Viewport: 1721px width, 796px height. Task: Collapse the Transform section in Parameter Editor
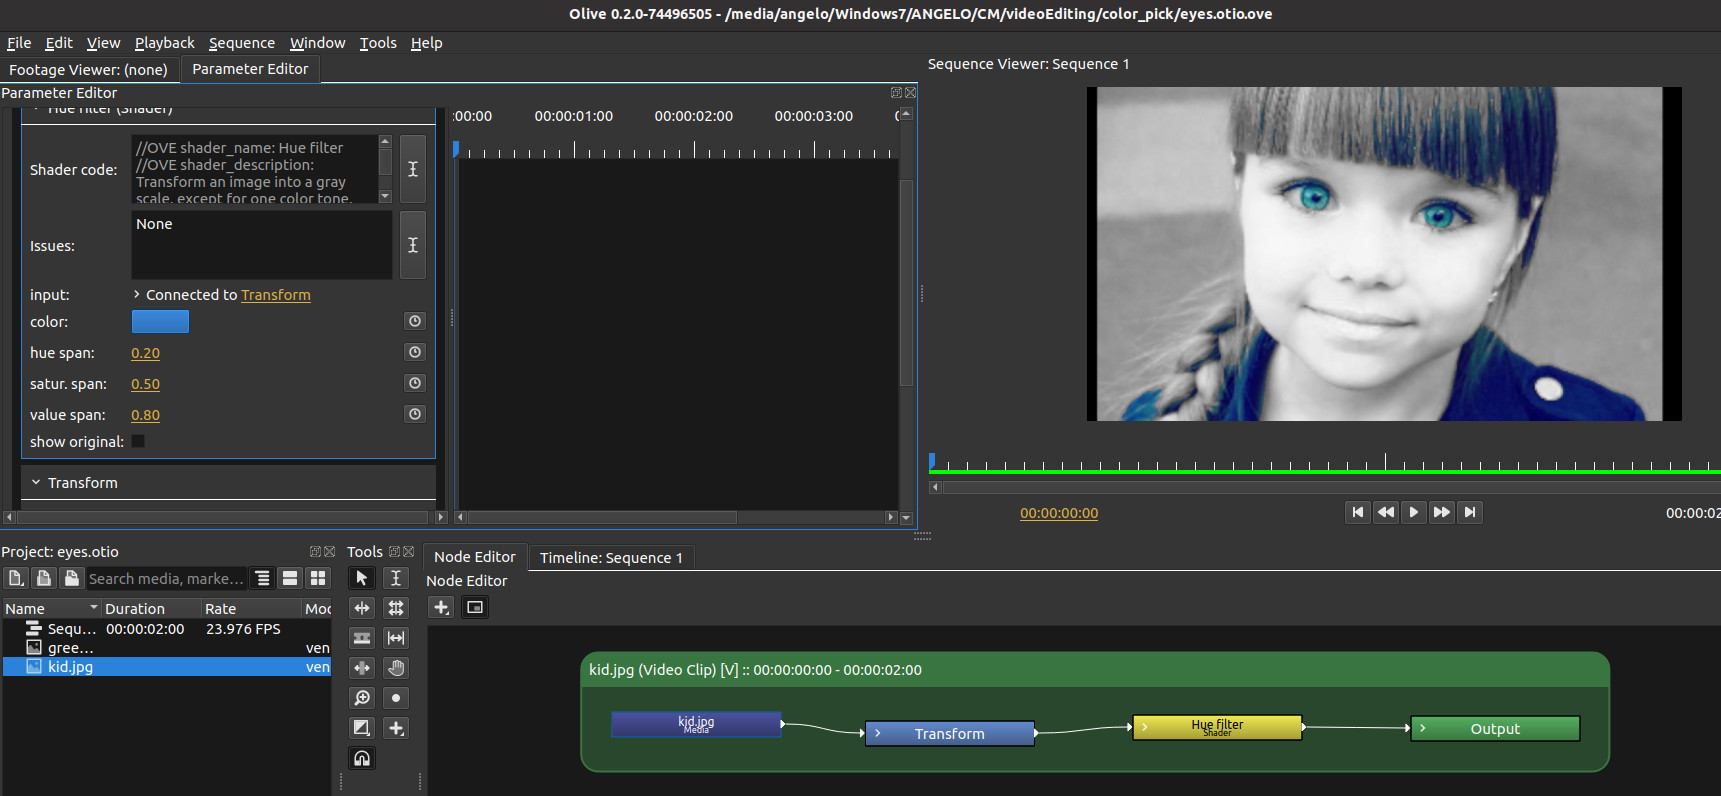point(36,482)
